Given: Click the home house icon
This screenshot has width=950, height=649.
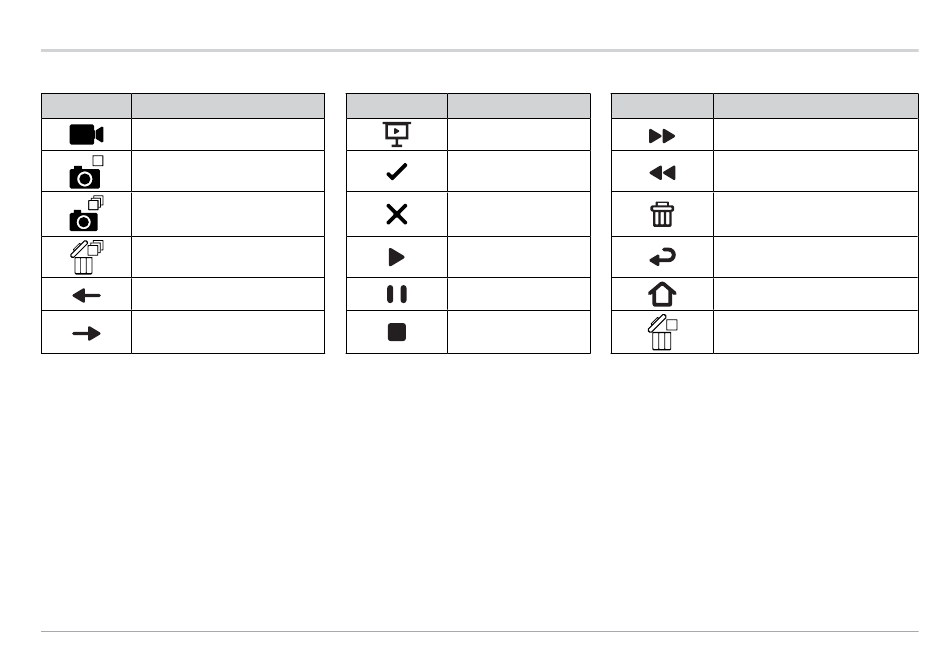Looking at the screenshot, I should [662, 295].
